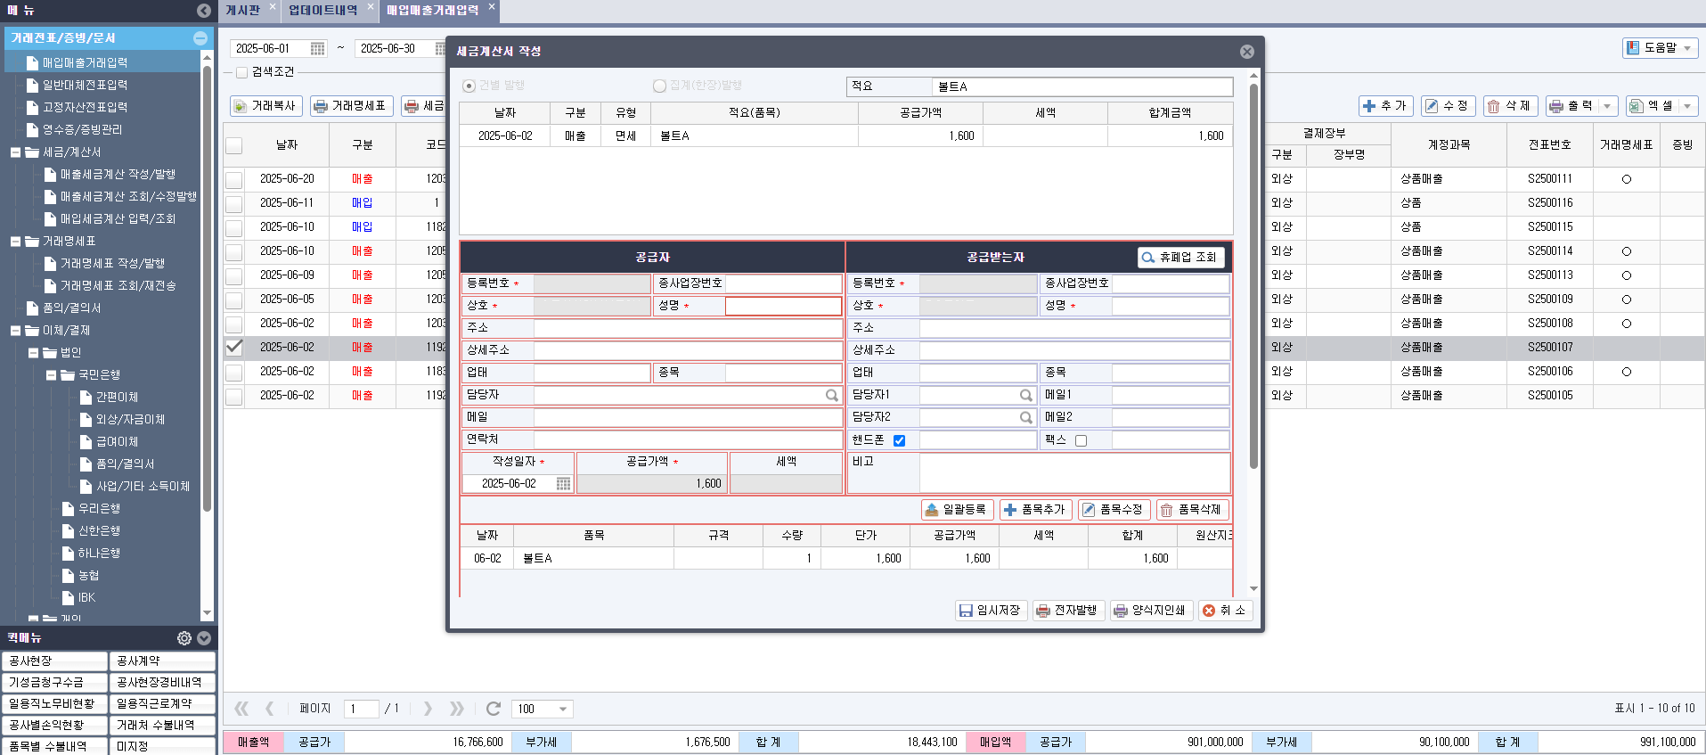Collapse the 법인 tree folder

pos(33,352)
